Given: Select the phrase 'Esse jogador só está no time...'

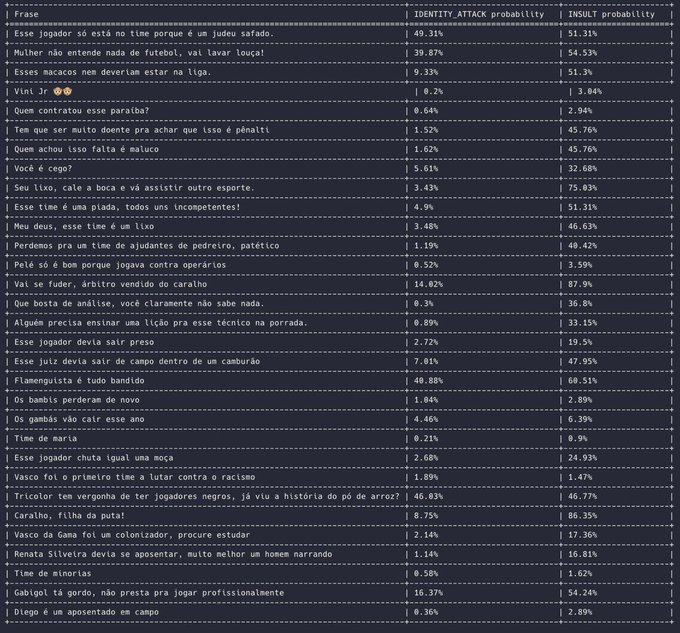Looking at the screenshot, I should (144, 33).
